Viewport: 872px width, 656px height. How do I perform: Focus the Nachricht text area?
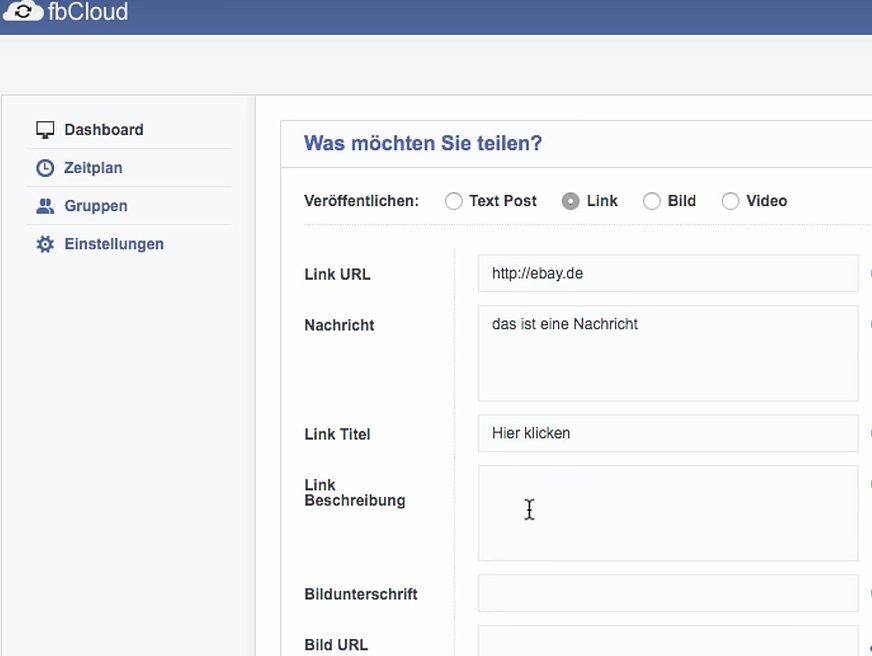coord(668,353)
